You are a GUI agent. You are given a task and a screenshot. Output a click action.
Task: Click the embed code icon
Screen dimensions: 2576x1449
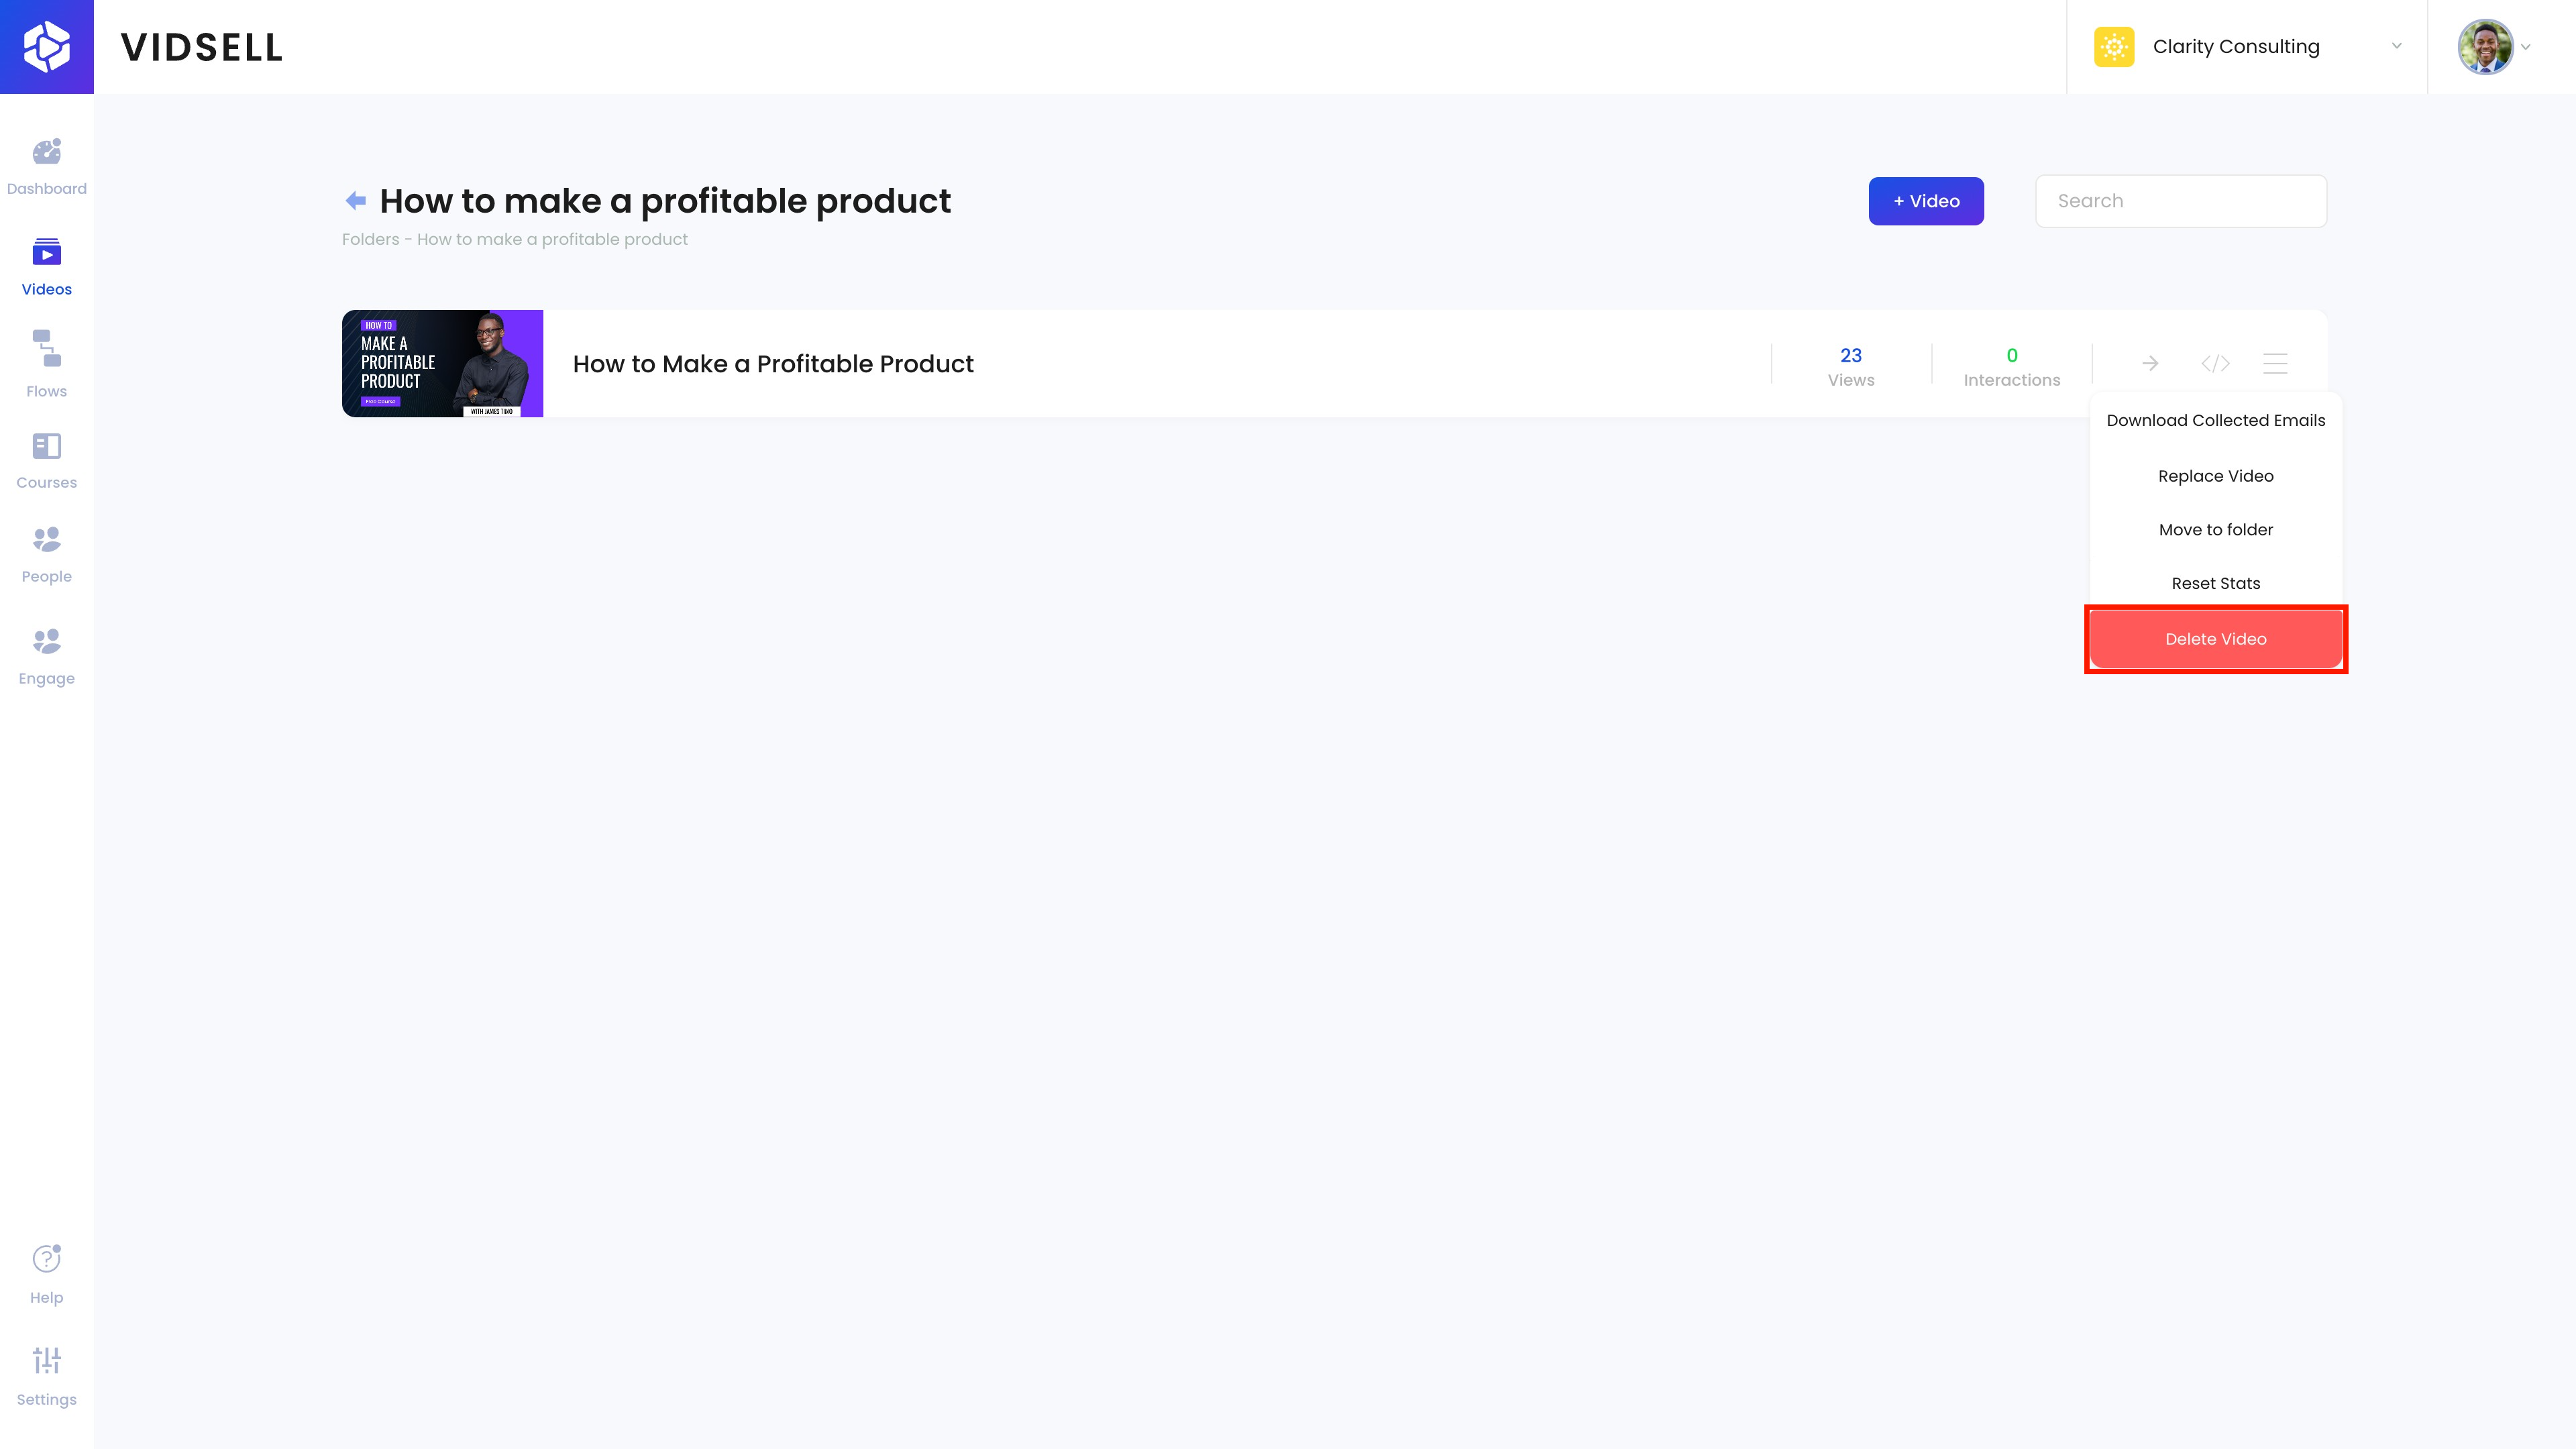[x=2215, y=363]
